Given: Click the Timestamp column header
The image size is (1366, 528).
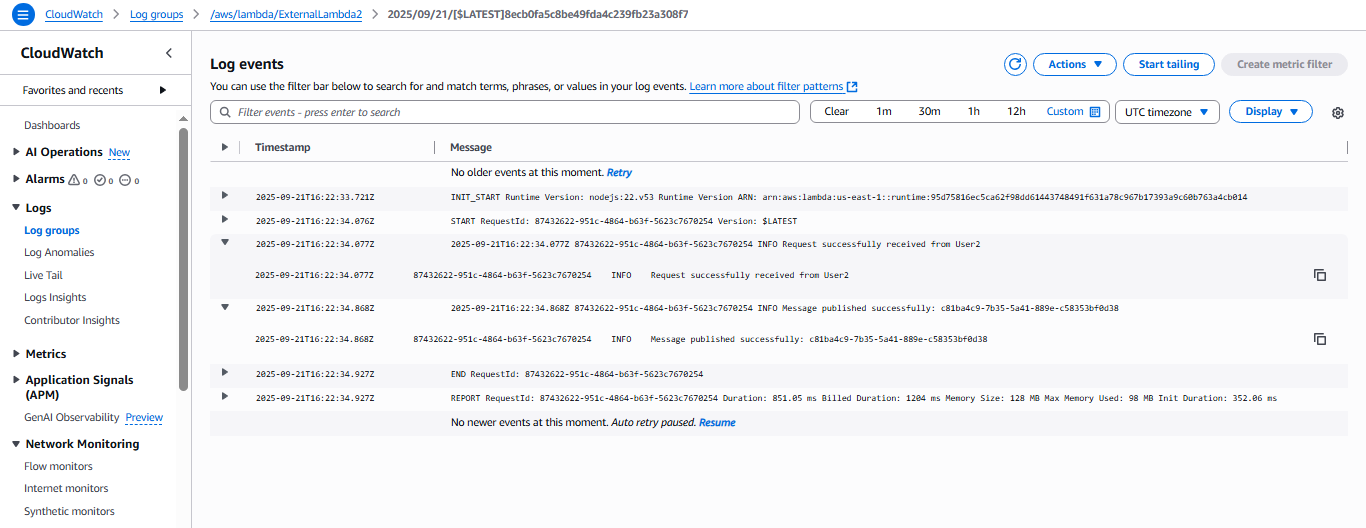Looking at the screenshot, I should click(x=283, y=147).
